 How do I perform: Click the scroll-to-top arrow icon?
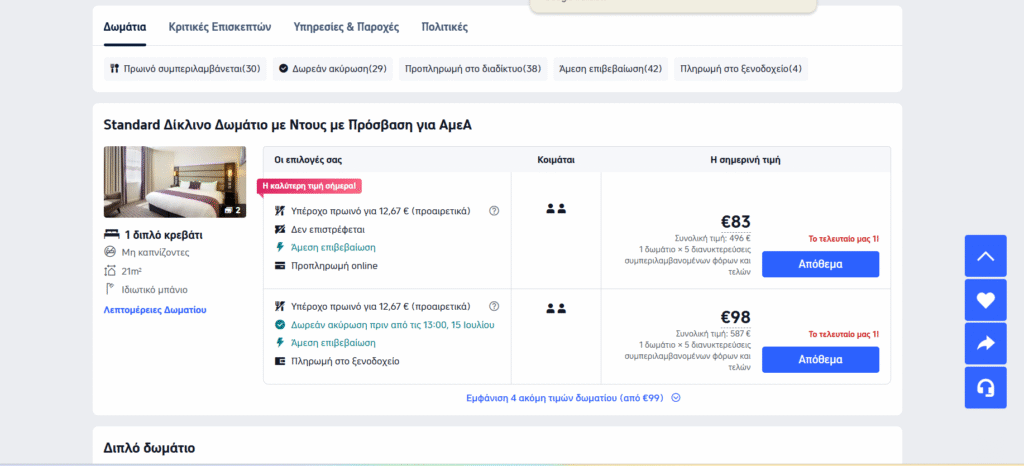pos(985,256)
